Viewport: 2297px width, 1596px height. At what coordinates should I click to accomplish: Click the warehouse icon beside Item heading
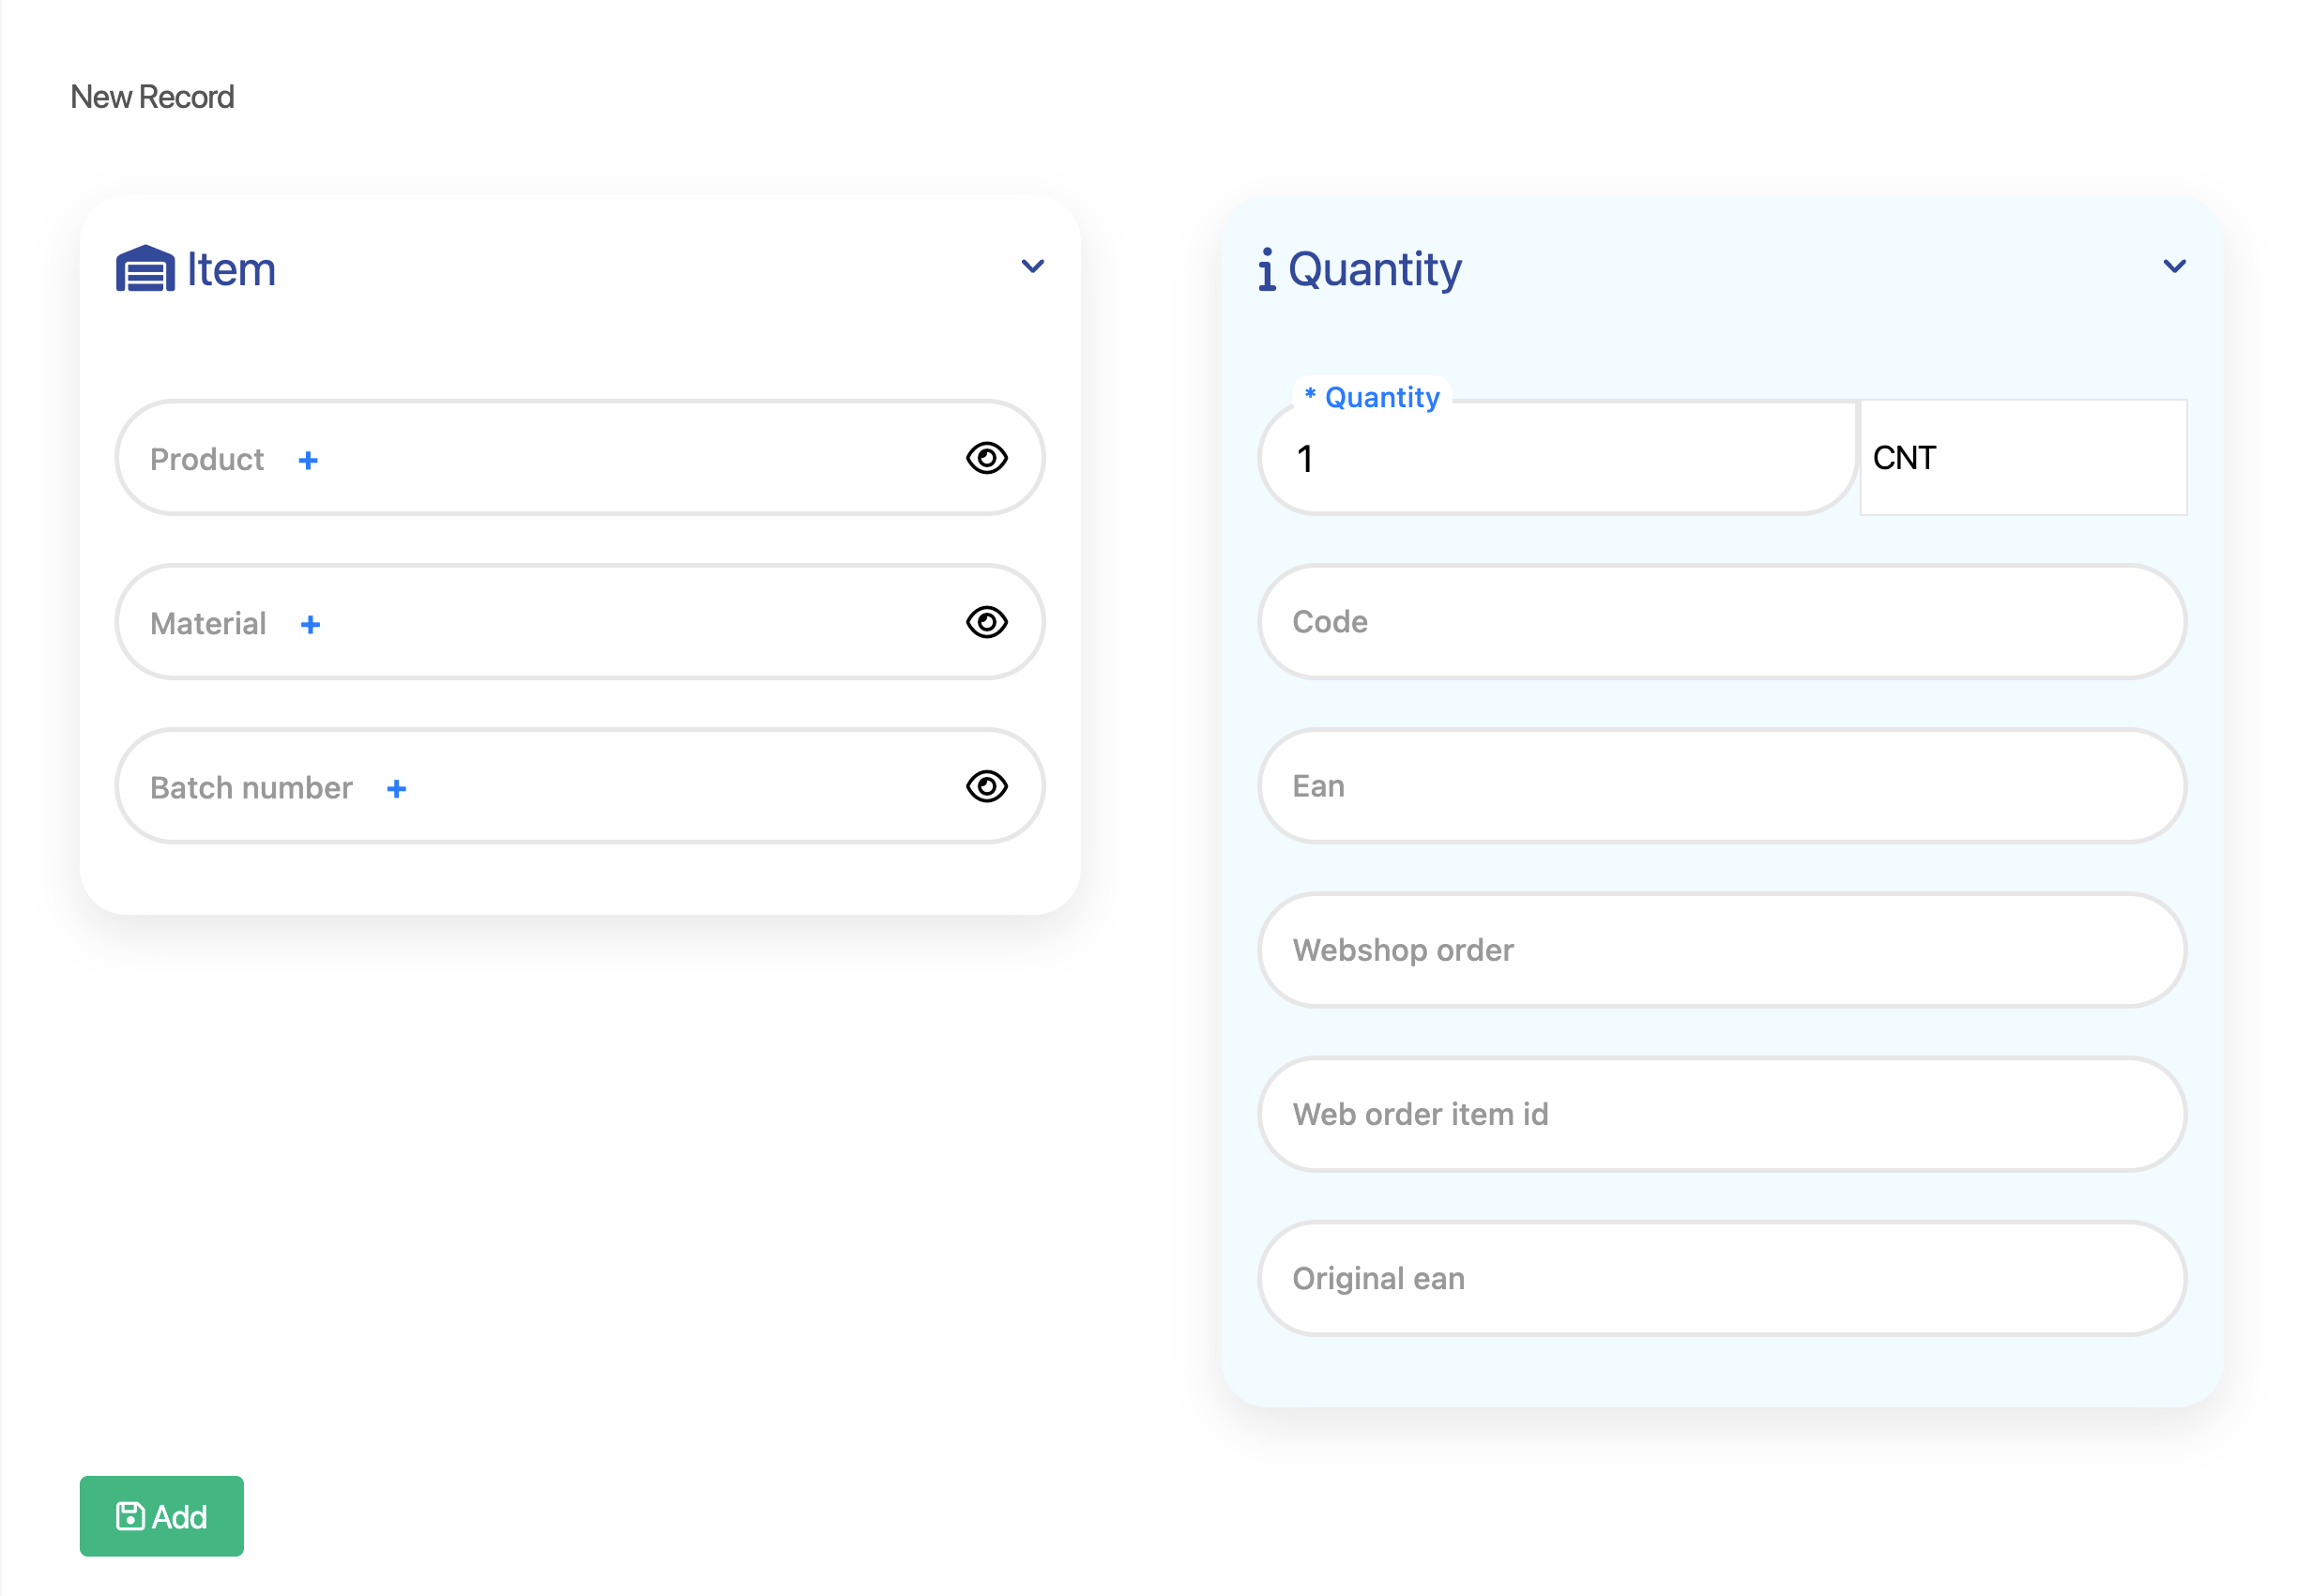pyautogui.click(x=145, y=268)
